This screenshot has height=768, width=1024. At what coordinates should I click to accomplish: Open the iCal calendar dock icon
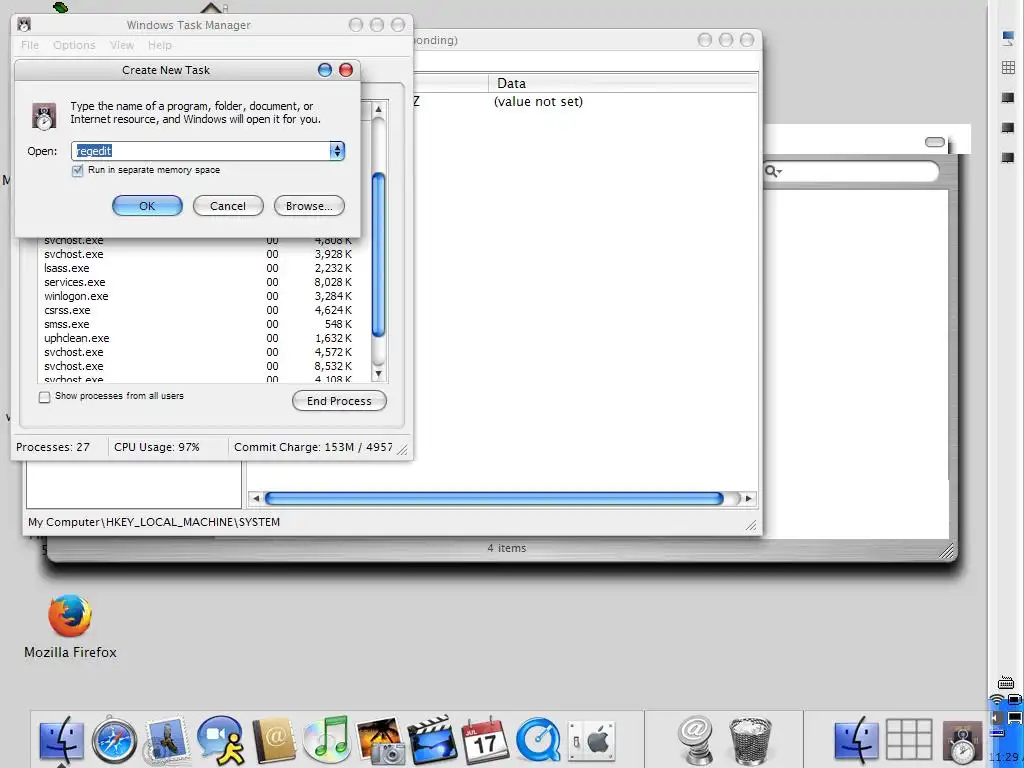point(485,741)
